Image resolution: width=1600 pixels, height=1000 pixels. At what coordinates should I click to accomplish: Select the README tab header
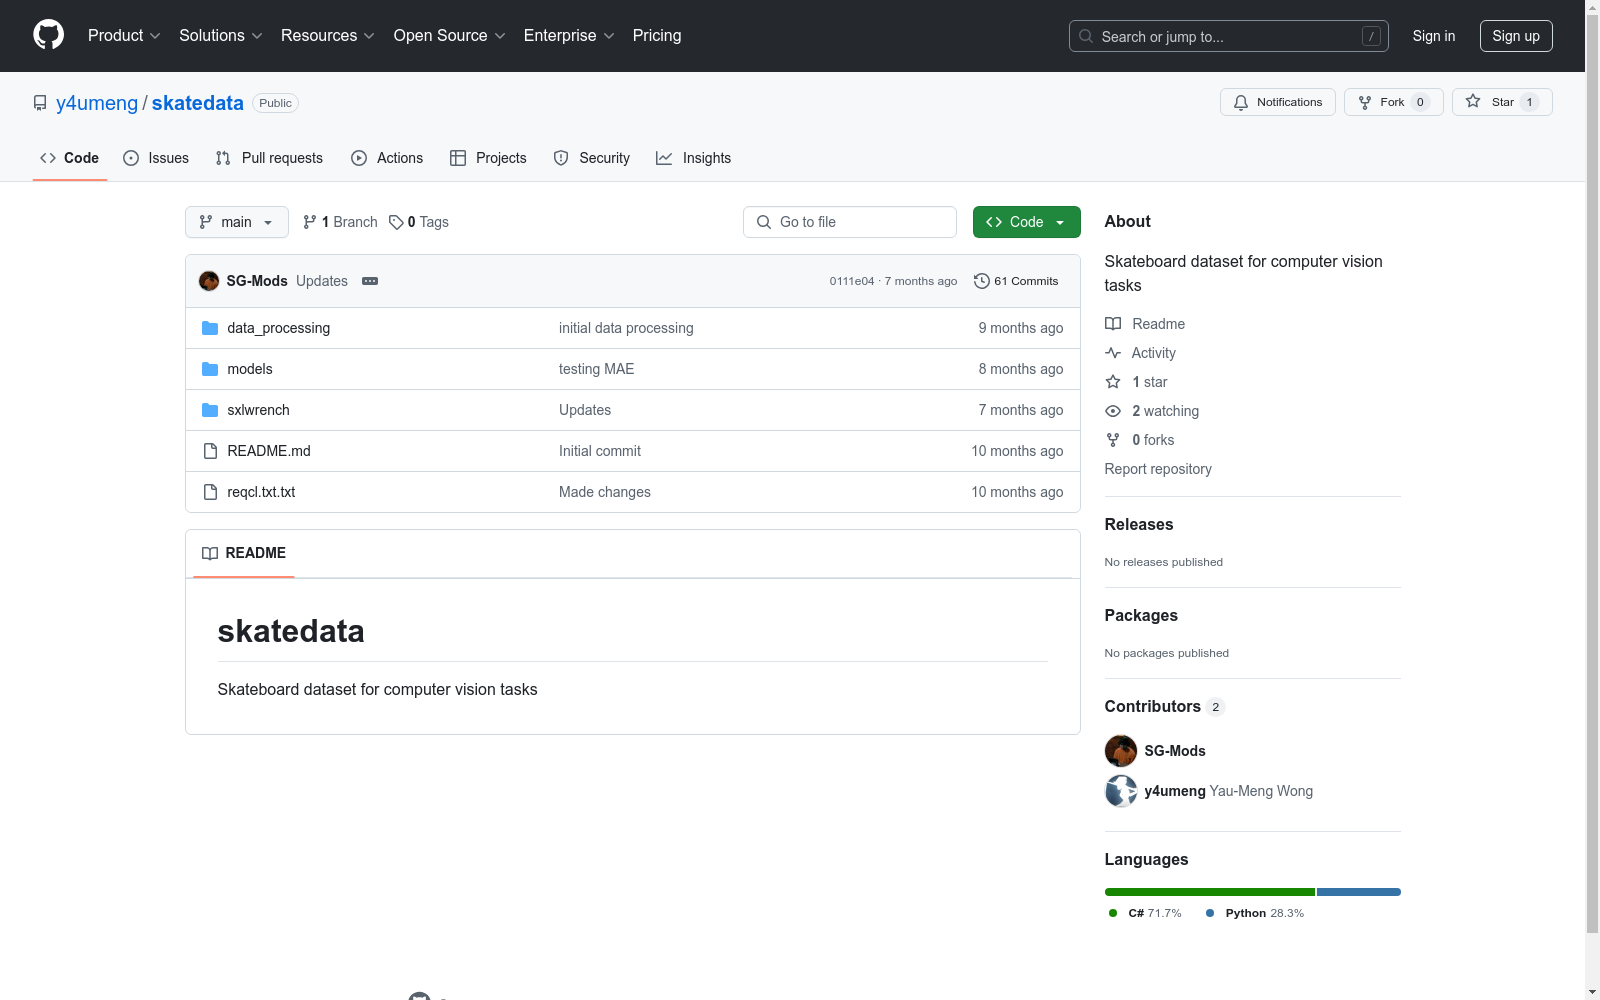(244, 553)
